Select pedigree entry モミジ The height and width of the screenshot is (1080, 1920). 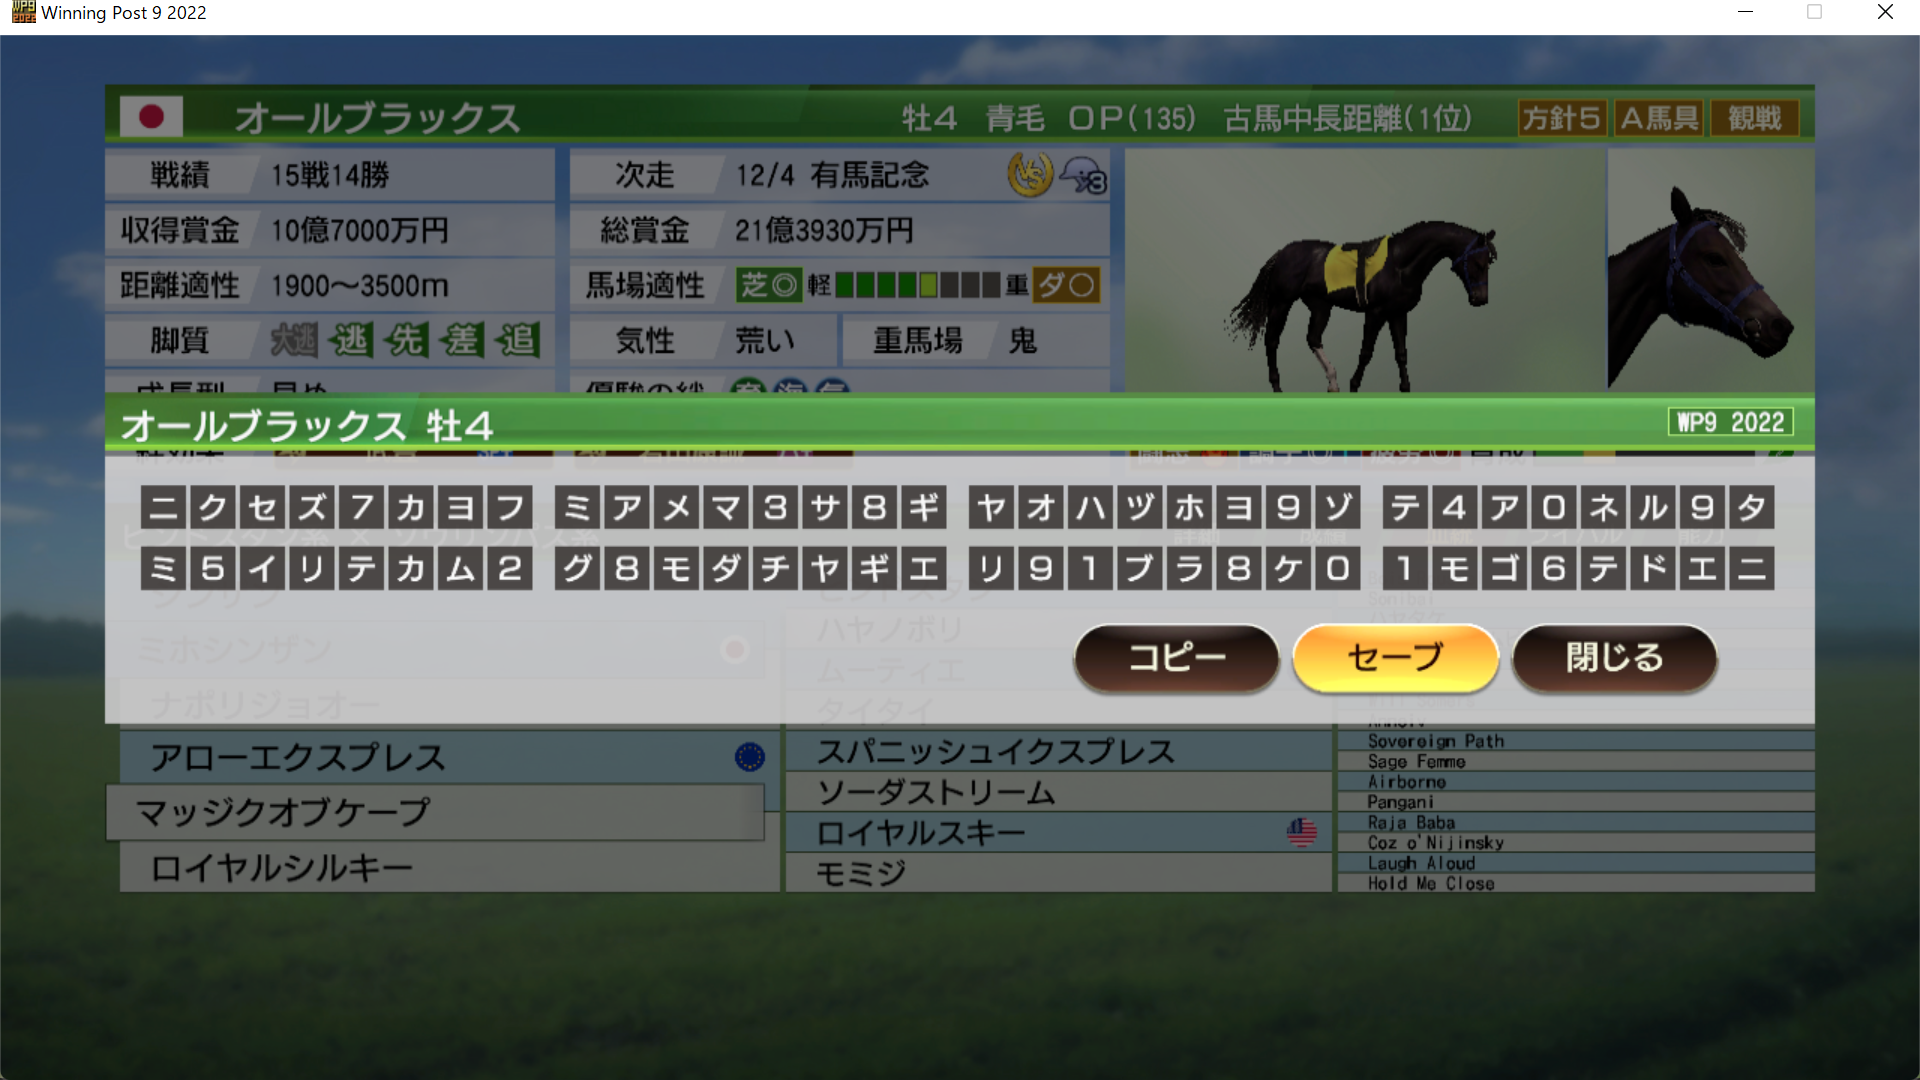click(1059, 872)
